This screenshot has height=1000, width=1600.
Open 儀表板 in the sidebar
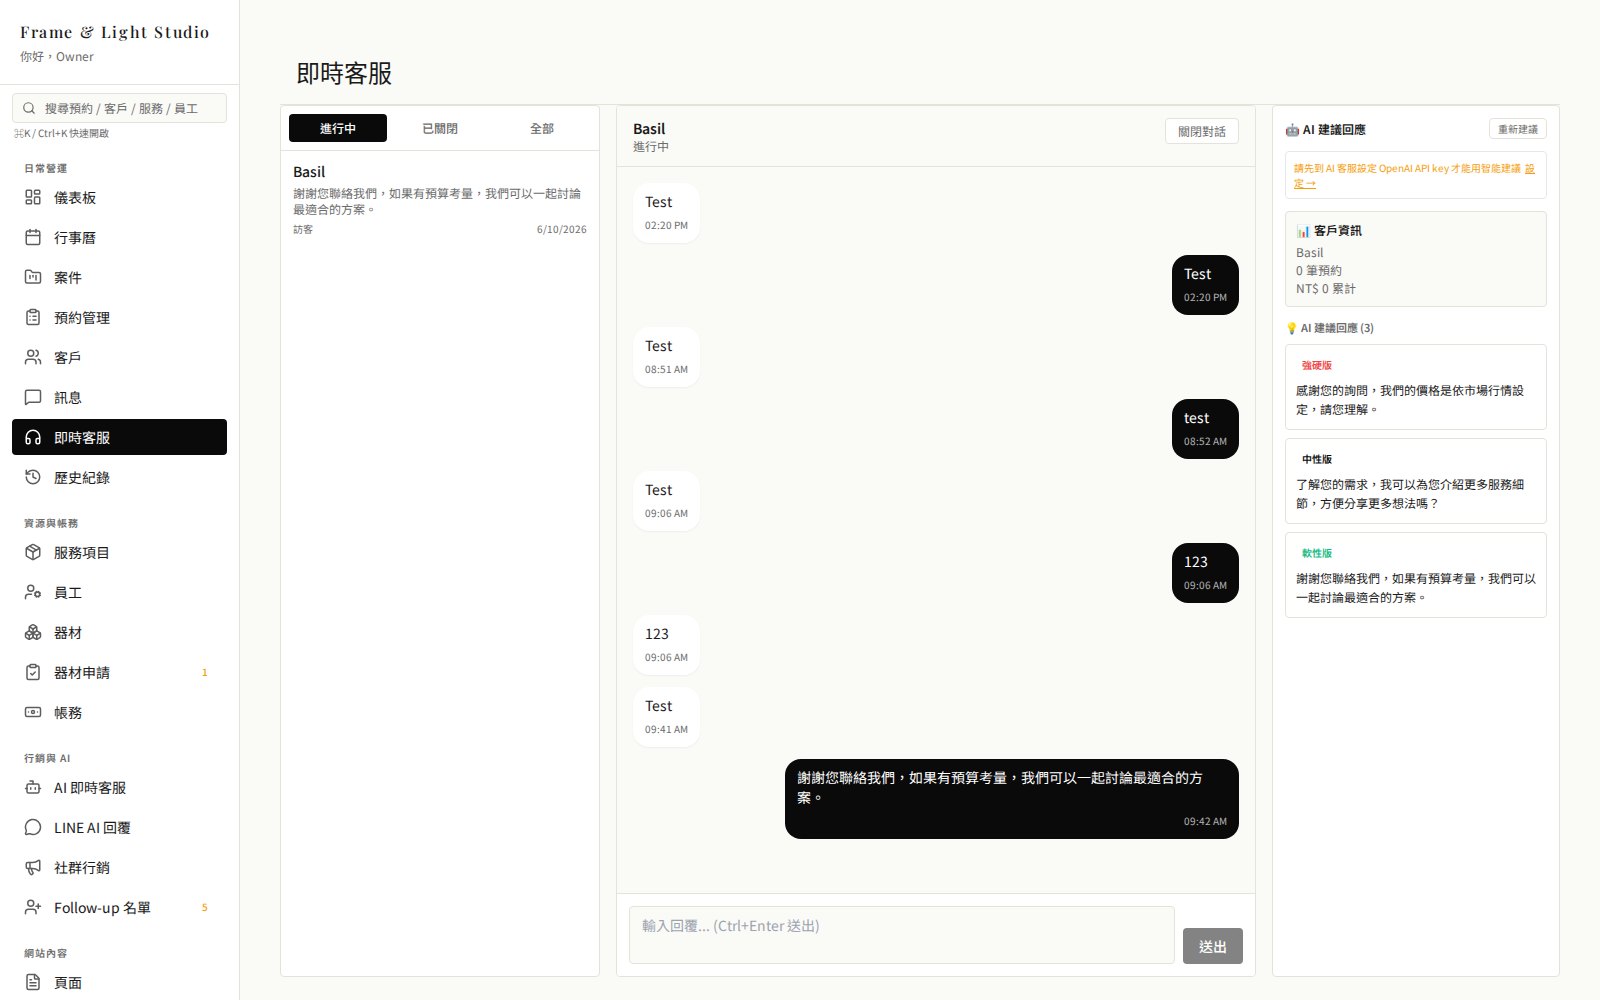119,197
